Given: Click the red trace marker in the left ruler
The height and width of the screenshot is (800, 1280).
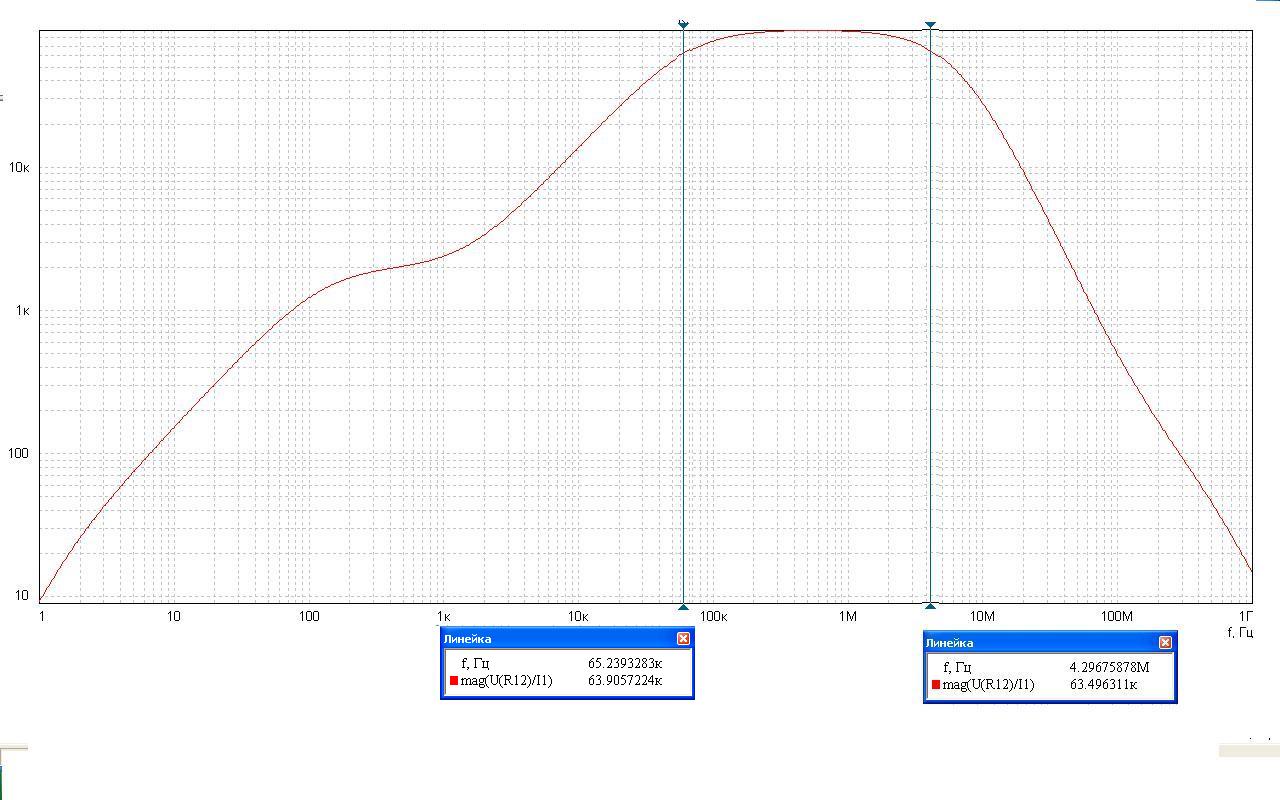Looking at the screenshot, I should coord(454,681).
